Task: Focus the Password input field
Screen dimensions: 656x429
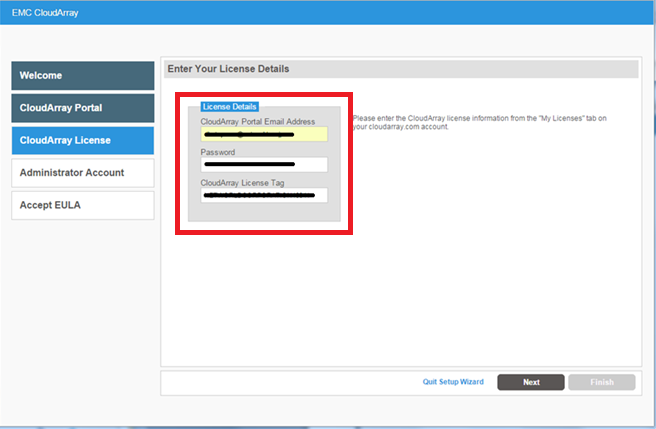Action: tap(264, 164)
